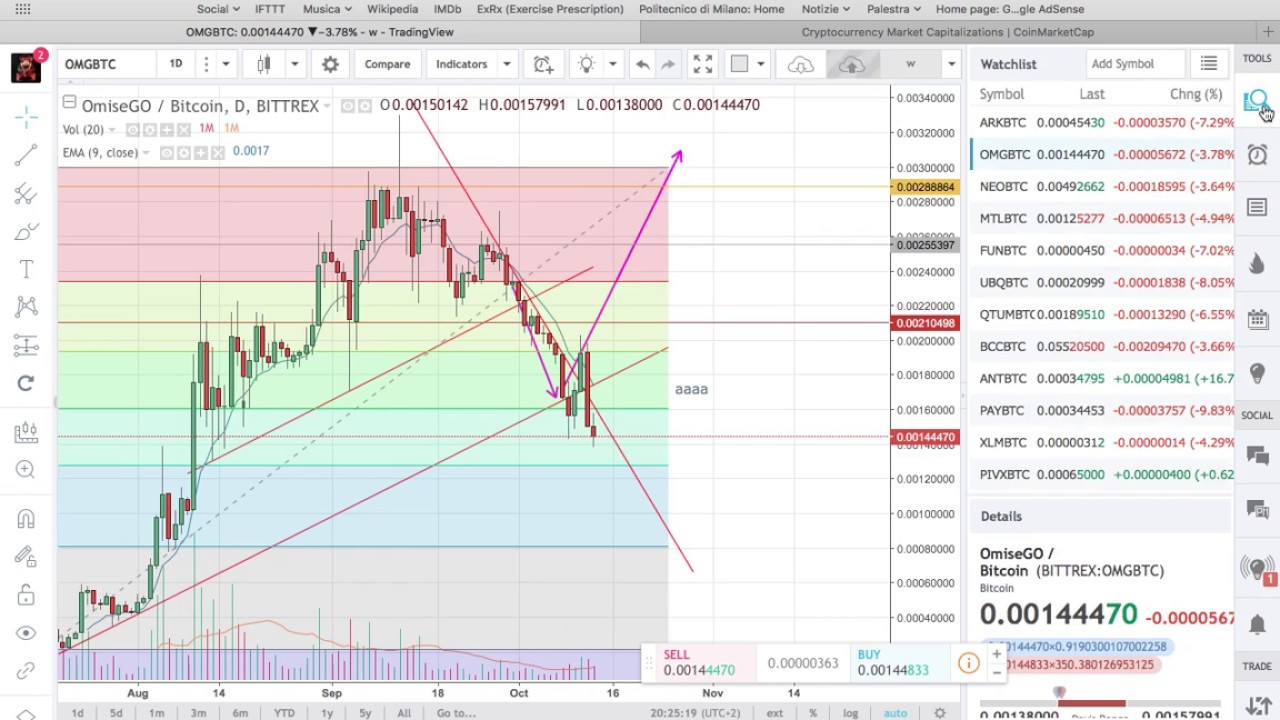Open the watchlist menu list icon
This screenshot has height=720, width=1280.
tap(1209, 64)
